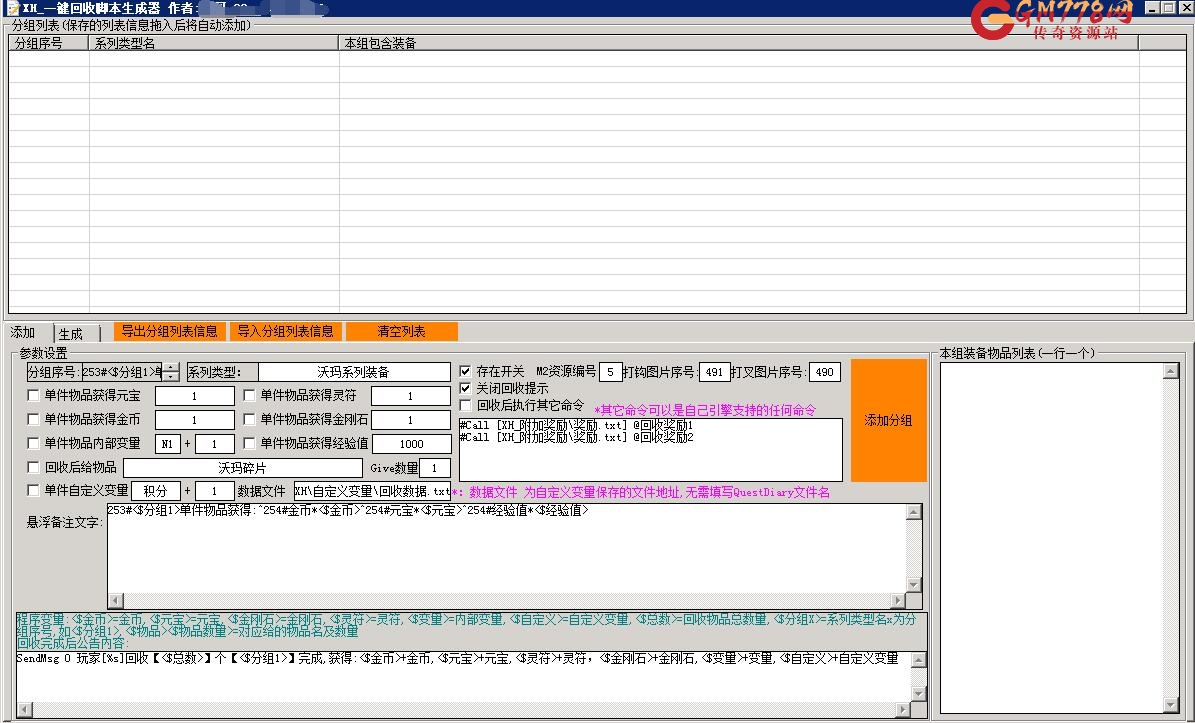The width and height of the screenshot is (1195, 723).
Task: Click scroll-up arrow of 悬浮备注文字 box
Action: [x=913, y=513]
